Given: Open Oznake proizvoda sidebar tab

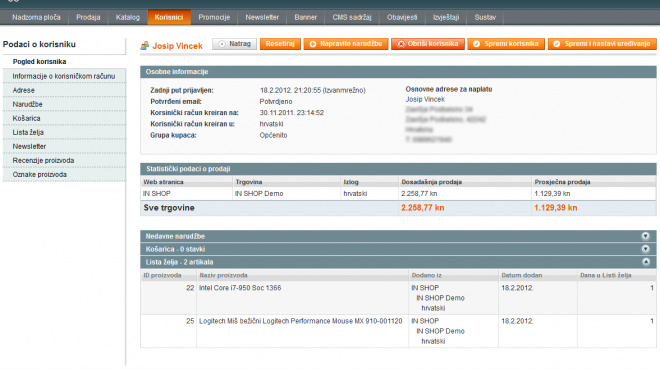Looking at the screenshot, I should coord(64,174).
